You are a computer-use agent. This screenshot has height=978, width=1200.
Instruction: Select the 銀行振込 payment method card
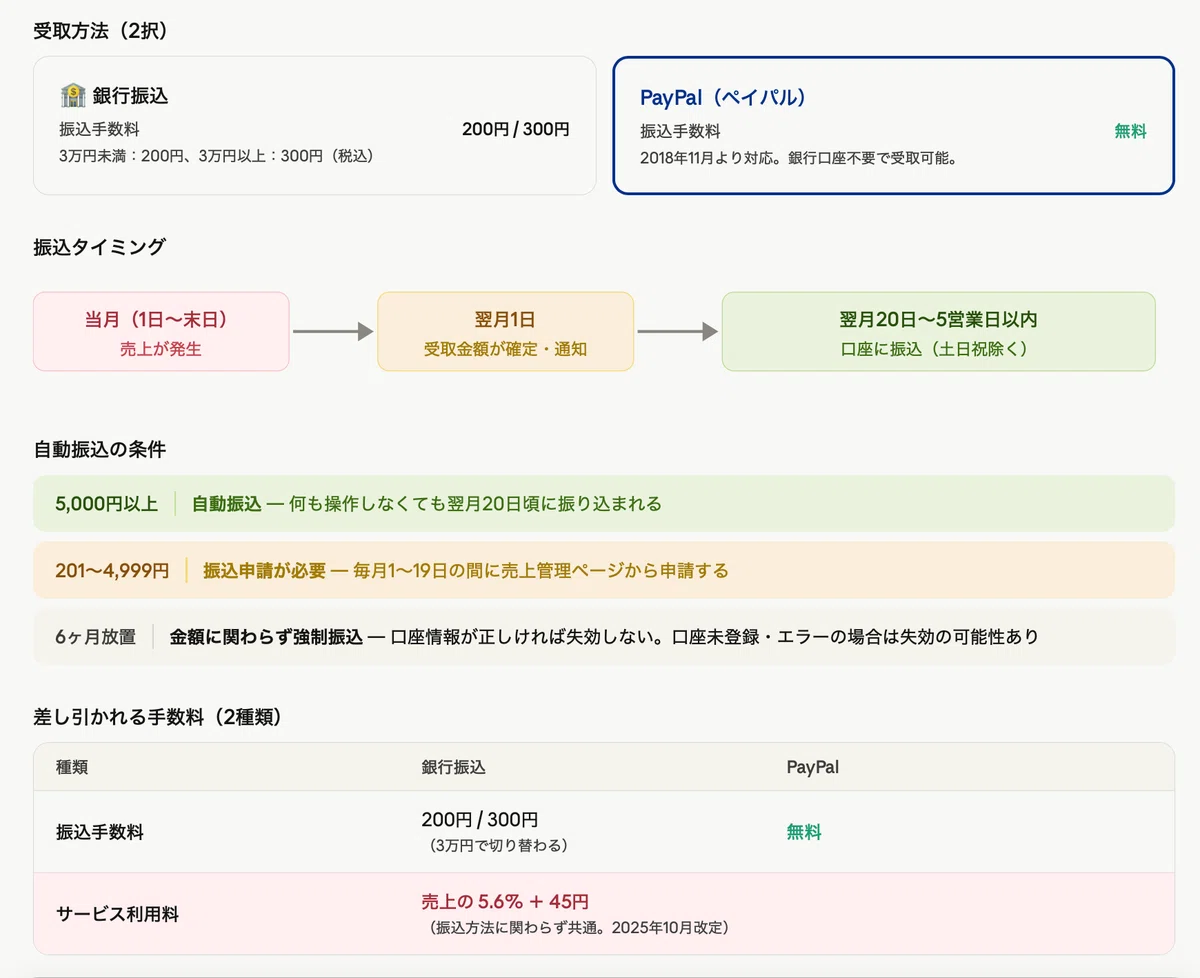click(315, 125)
